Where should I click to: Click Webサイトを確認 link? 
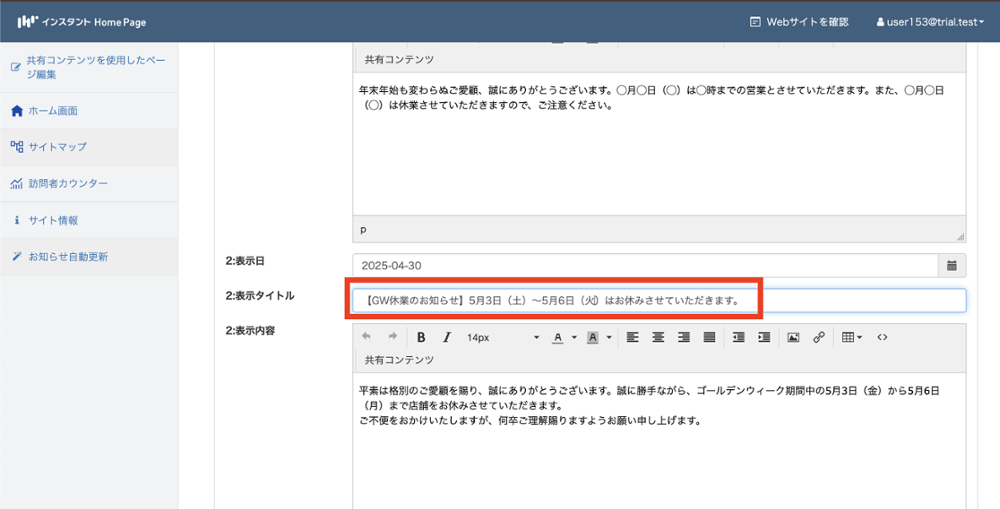pos(799,21)
